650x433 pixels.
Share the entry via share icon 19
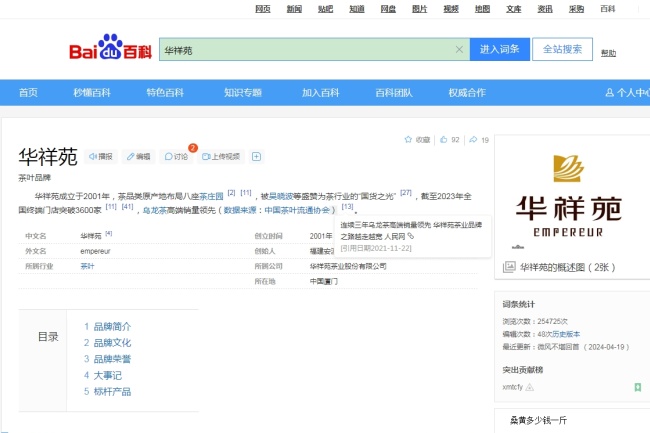(479, 140)
